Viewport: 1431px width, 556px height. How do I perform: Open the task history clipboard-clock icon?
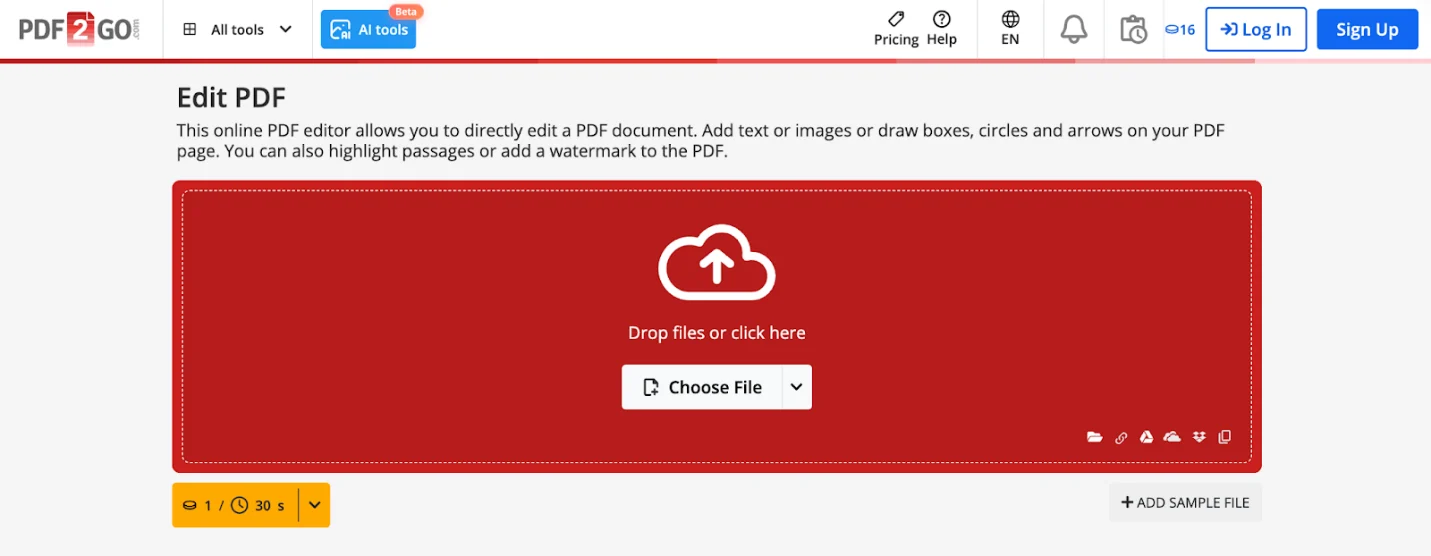pyautogui.click(x=1133, y=29)
